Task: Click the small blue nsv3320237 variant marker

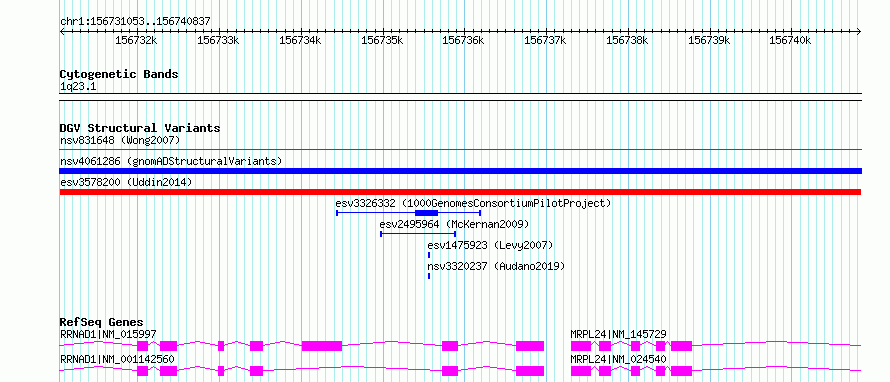Action: [x=429, y=276]
